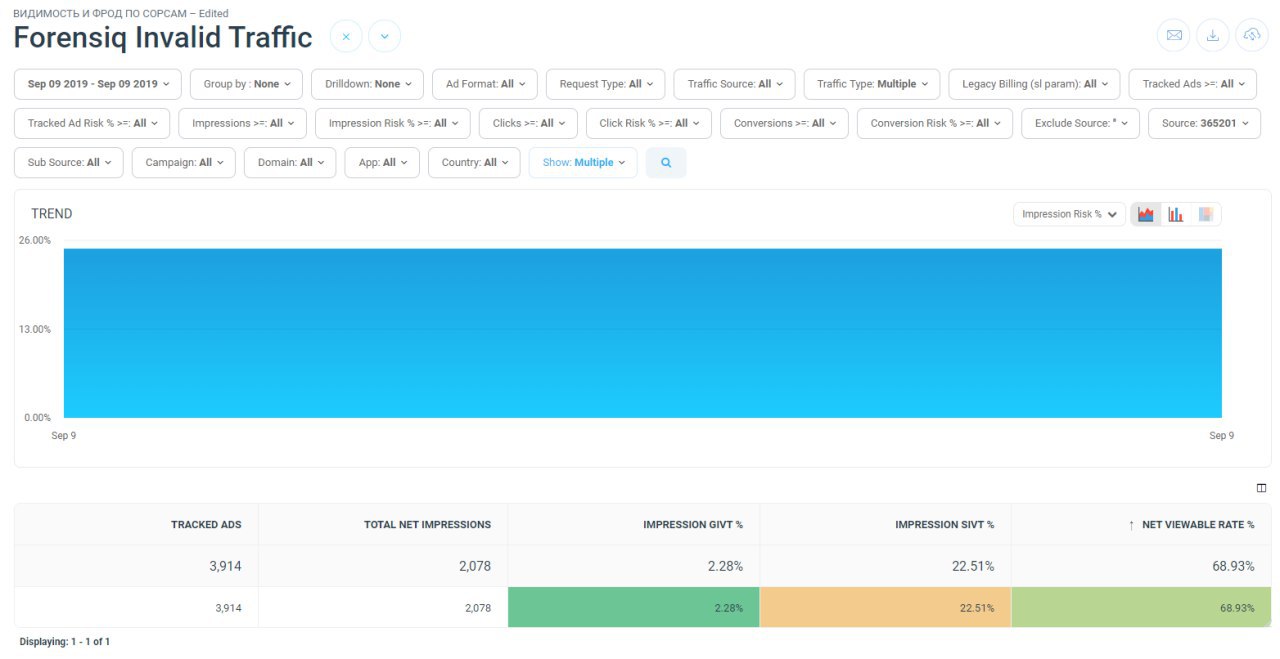
Task: Click the X circle beside report title
Action: (x=346, y=37)
